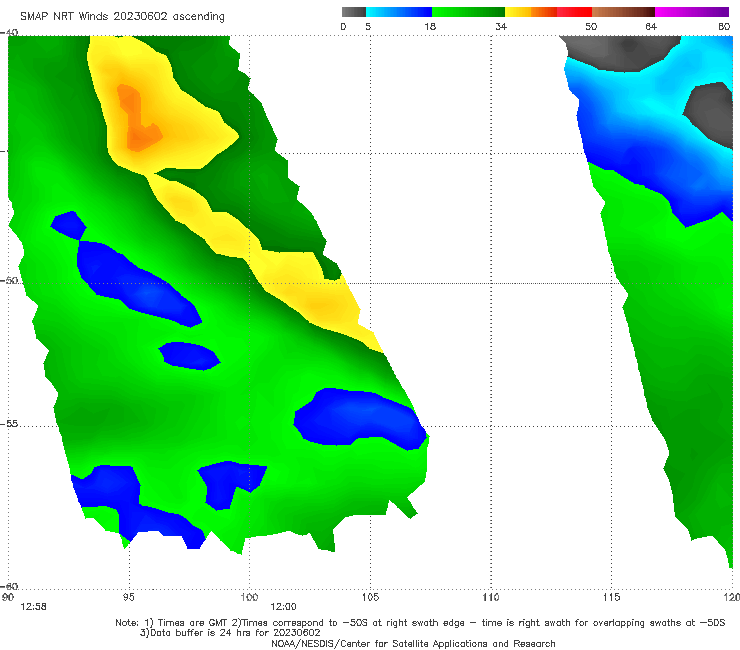Screen dimensions: 740x650
Task: Click the brown segment of the color bar
Action: [x=623, y=12]
